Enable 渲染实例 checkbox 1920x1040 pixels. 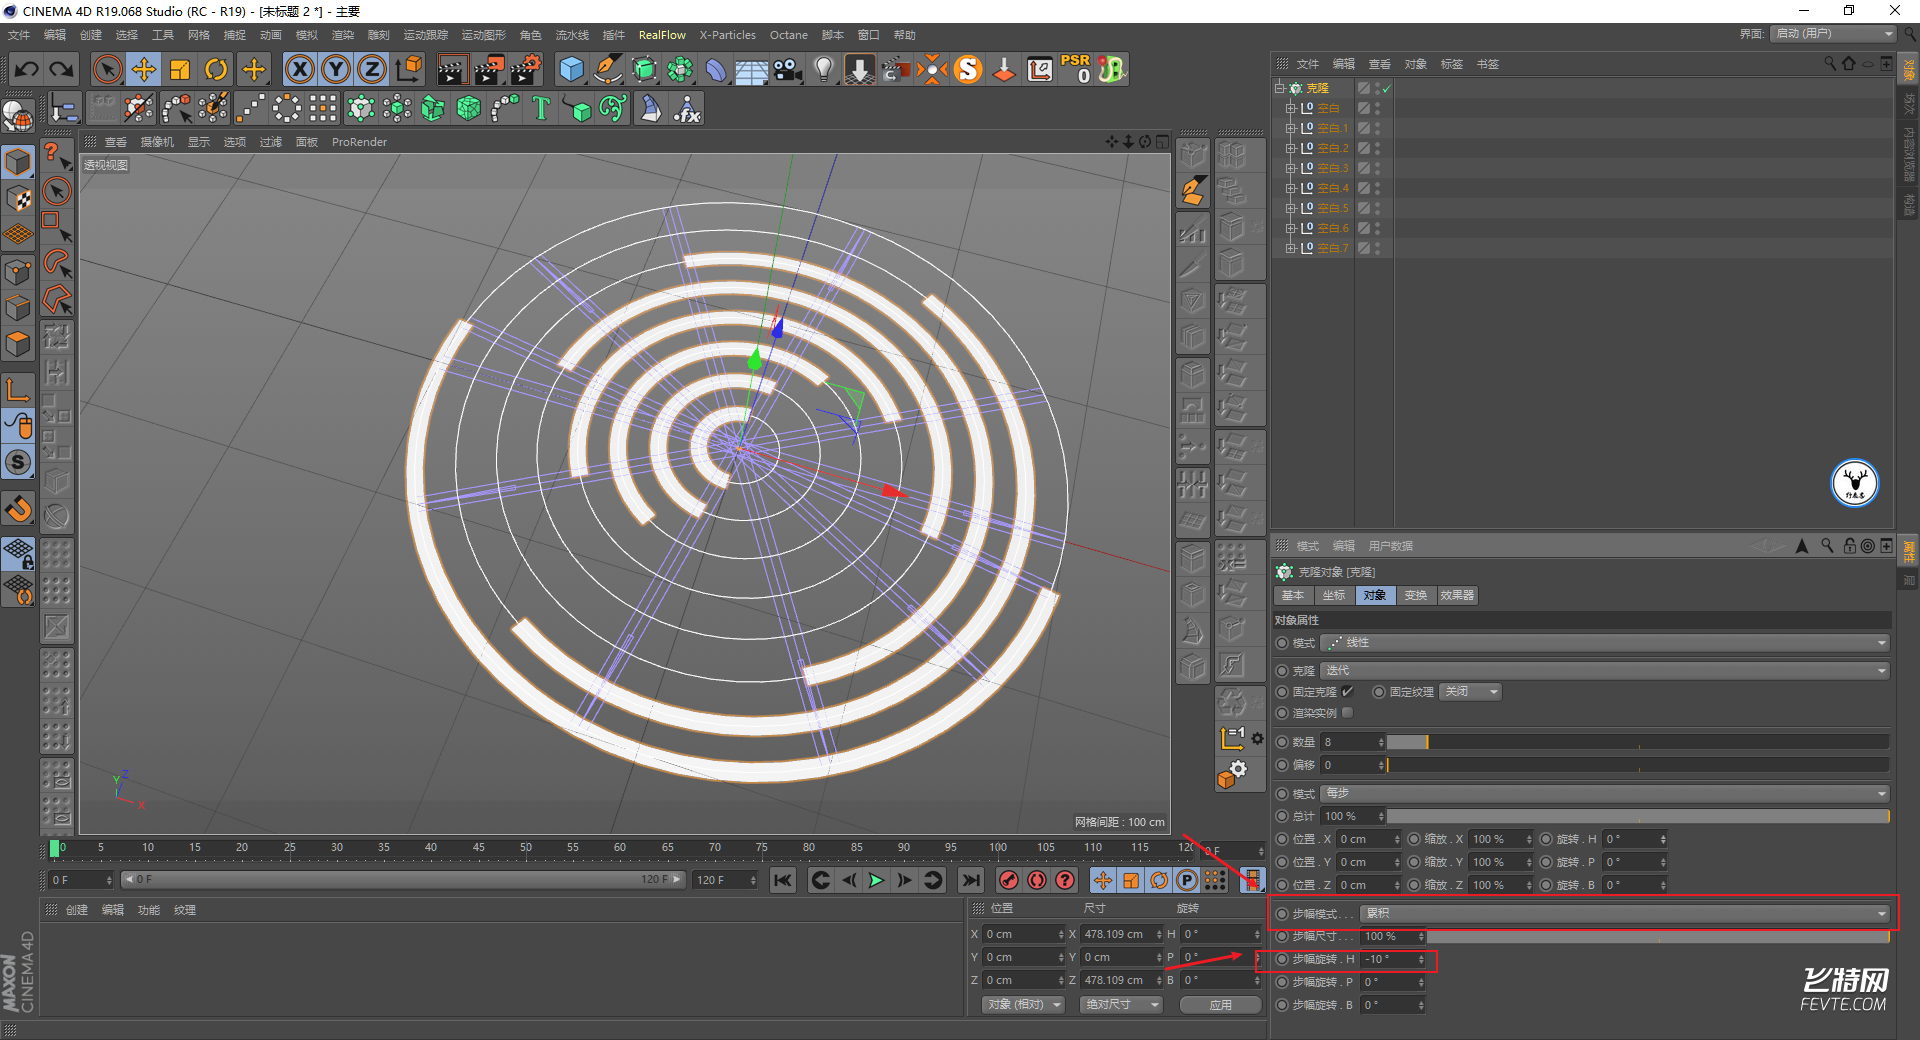pos(1347,713)
